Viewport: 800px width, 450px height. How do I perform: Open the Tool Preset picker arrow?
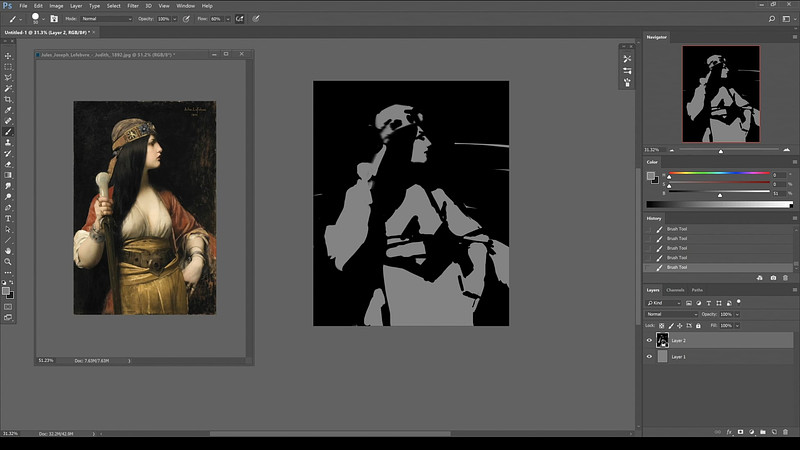coord(20,19)
